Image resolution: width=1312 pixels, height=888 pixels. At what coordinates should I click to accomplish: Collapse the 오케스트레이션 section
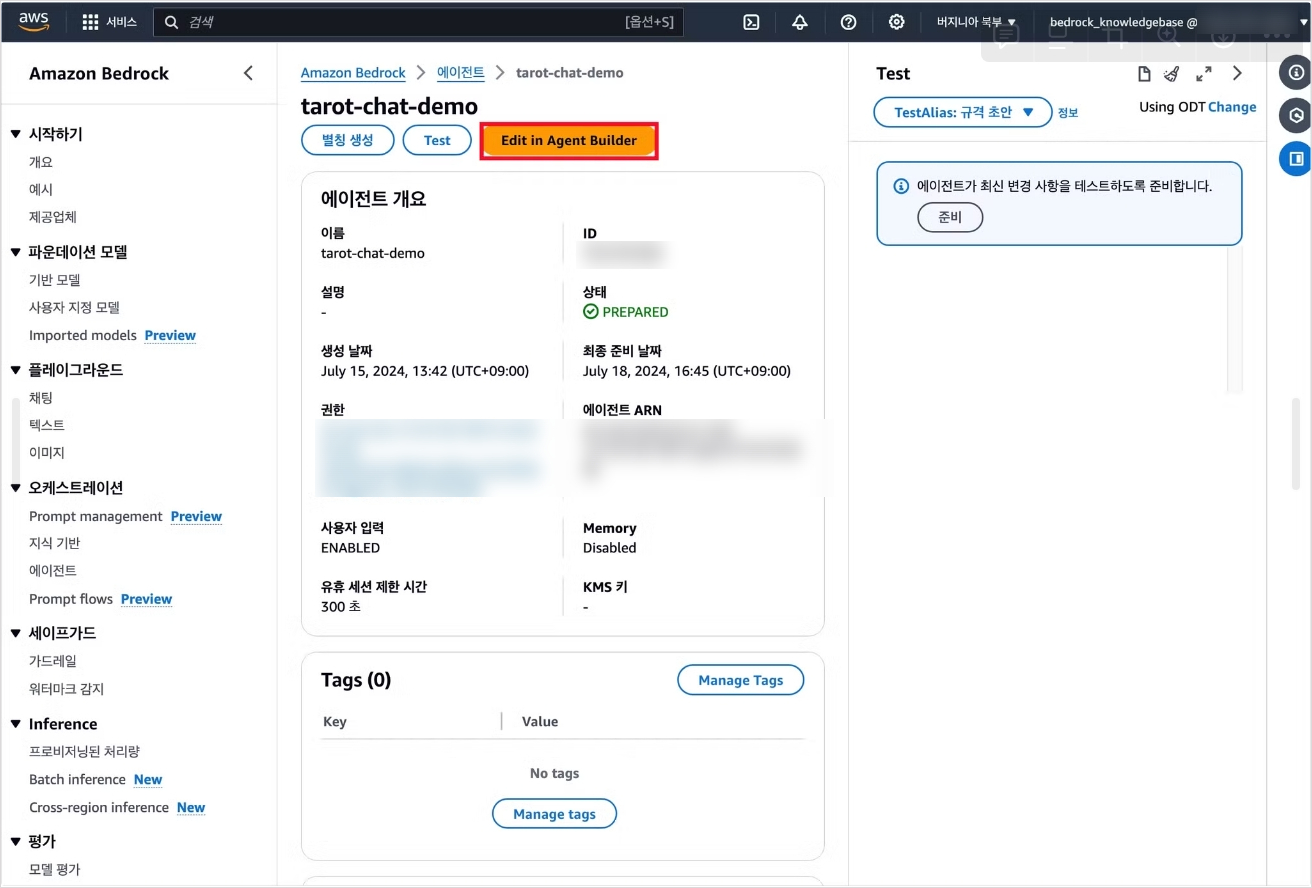pos(15,488)
